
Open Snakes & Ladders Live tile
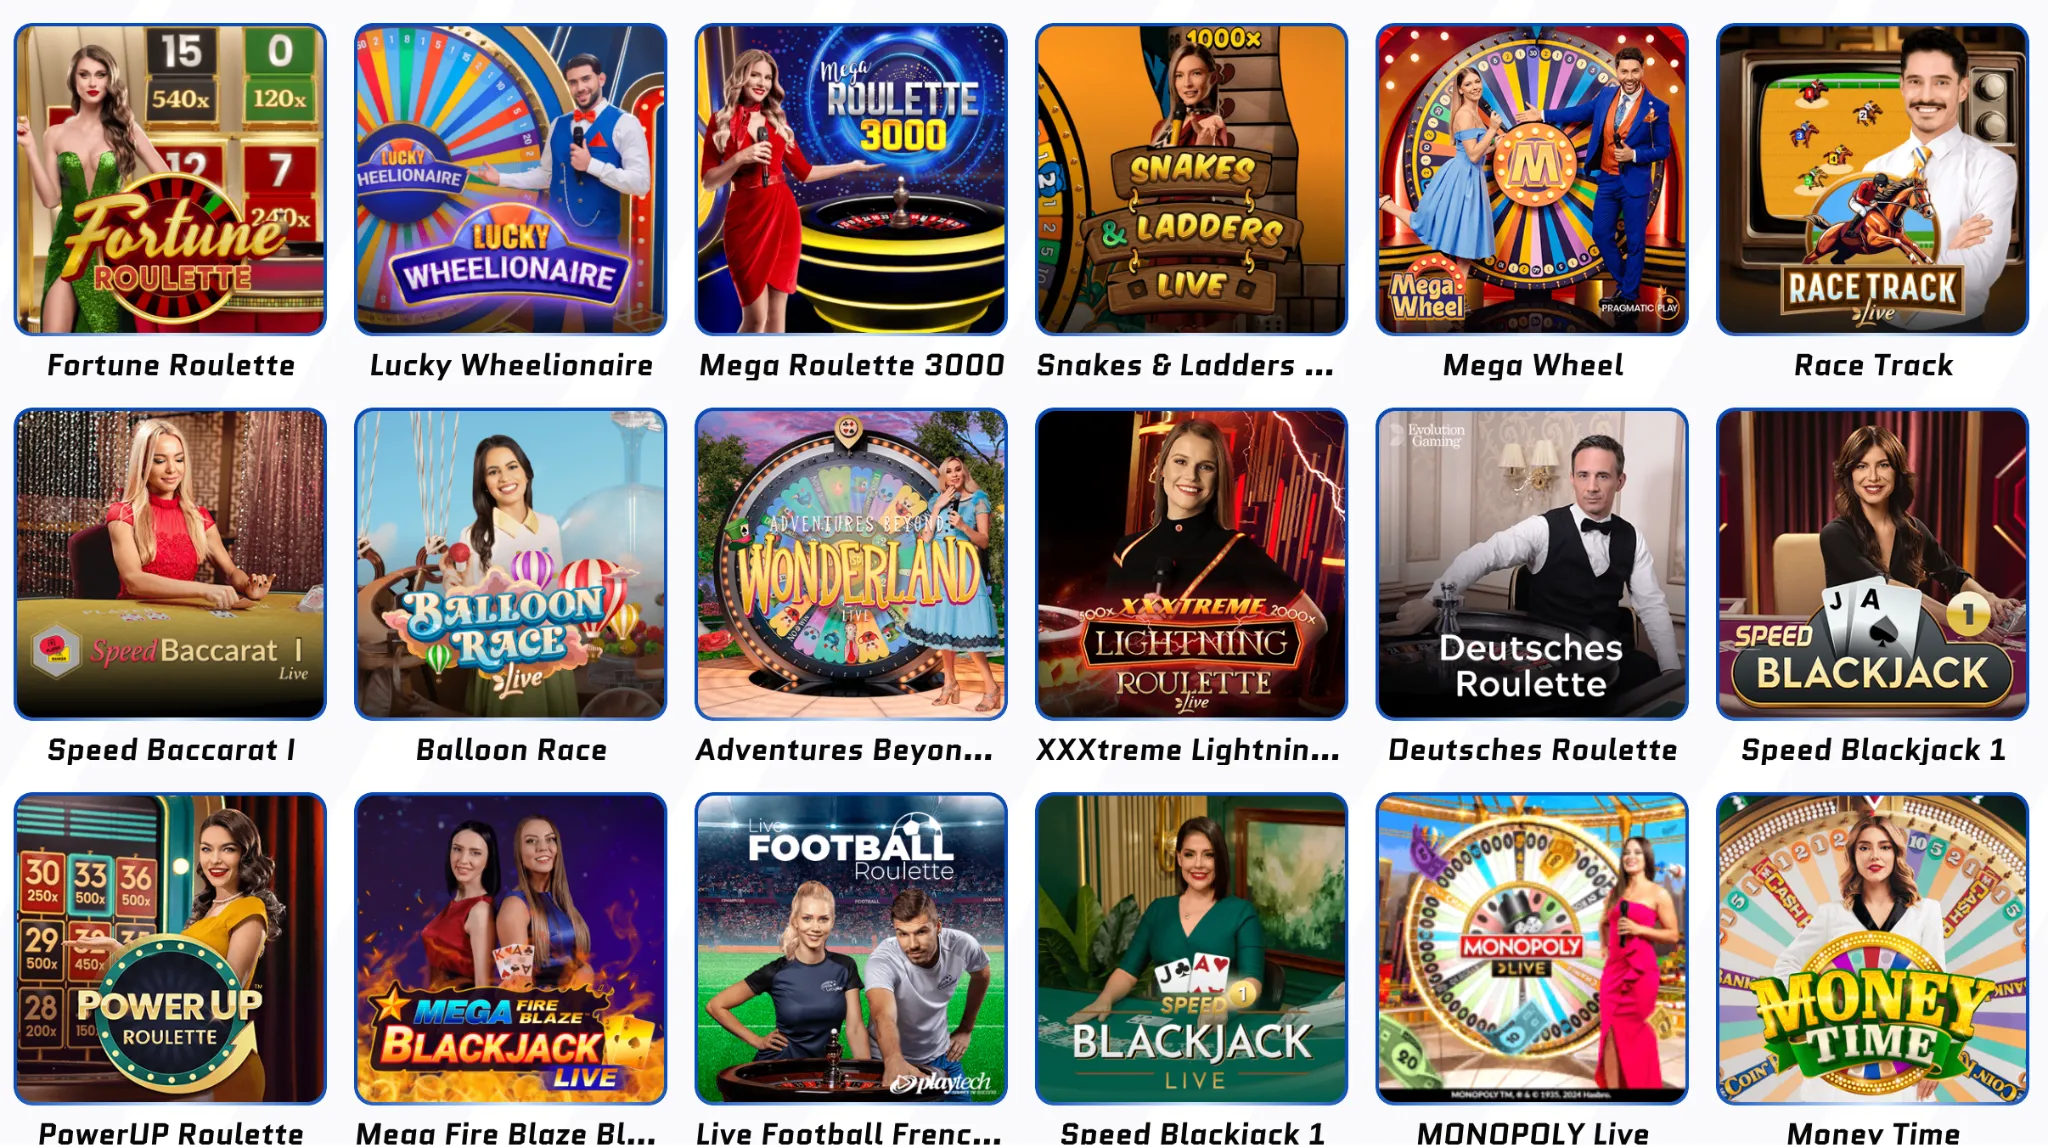coord(1191,180)
